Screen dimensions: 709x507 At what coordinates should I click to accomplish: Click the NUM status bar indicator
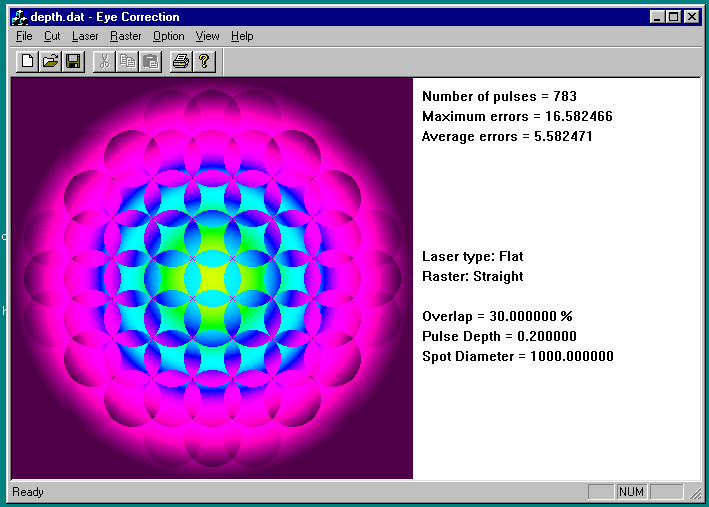[631, 492]
